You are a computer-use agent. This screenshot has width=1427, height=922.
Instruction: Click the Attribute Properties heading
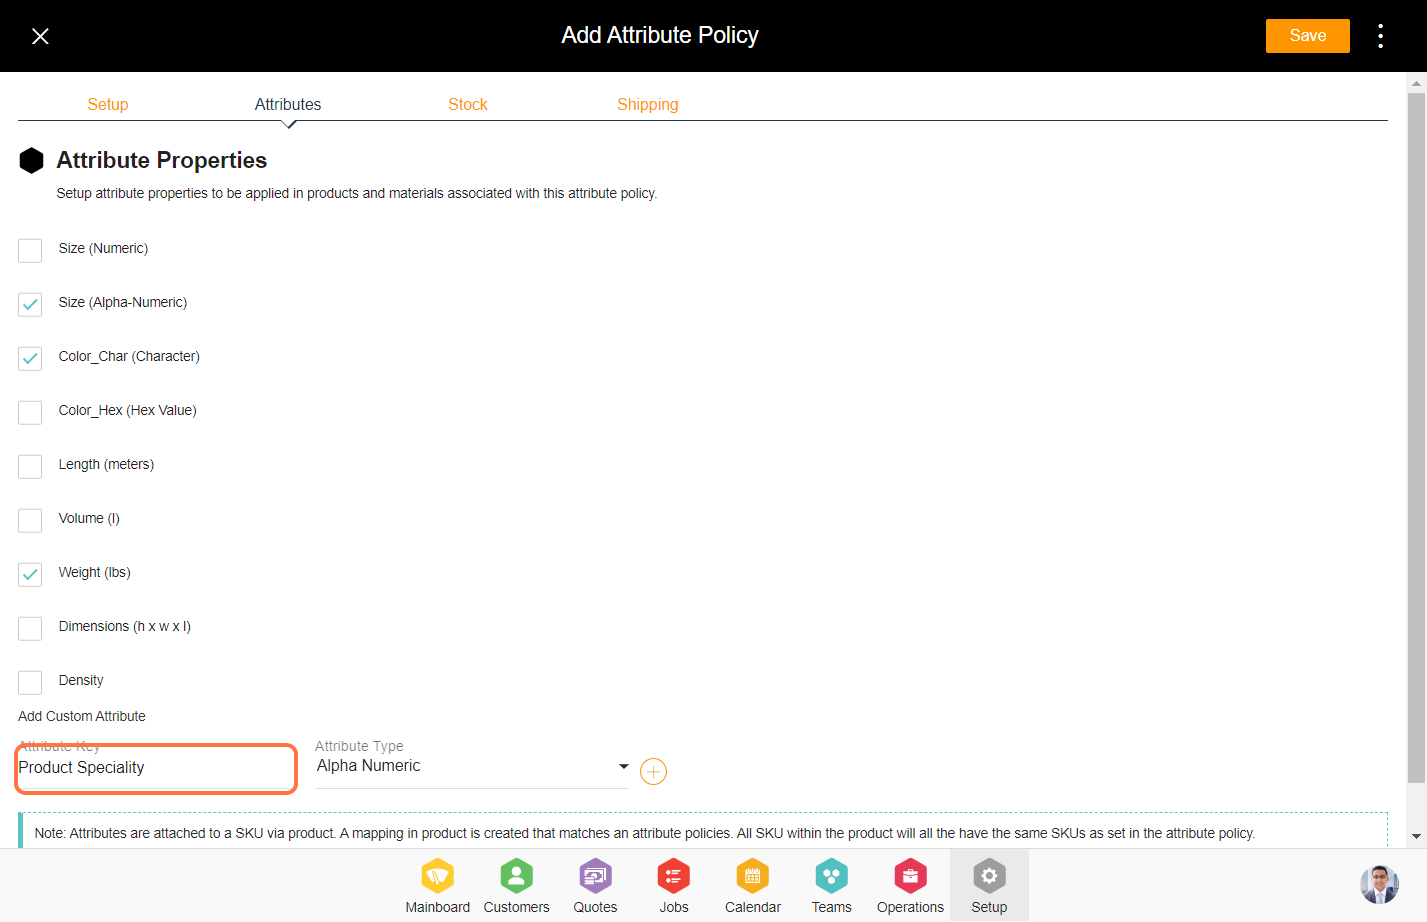162,160
